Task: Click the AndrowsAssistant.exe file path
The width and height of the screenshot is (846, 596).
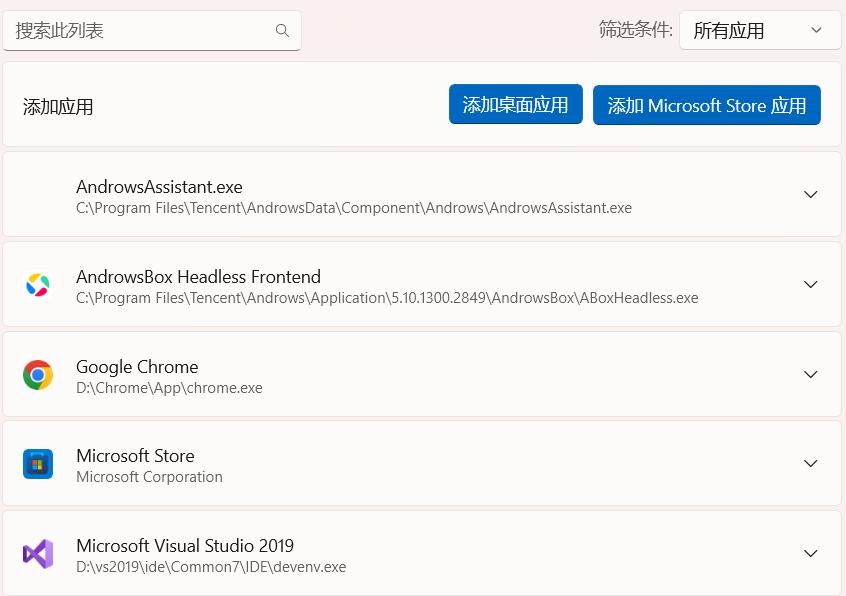Action: pos(354,208)
